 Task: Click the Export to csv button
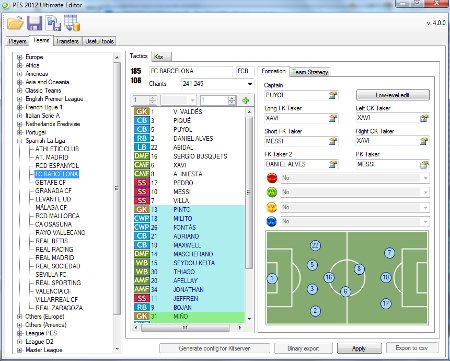[412, 348]
